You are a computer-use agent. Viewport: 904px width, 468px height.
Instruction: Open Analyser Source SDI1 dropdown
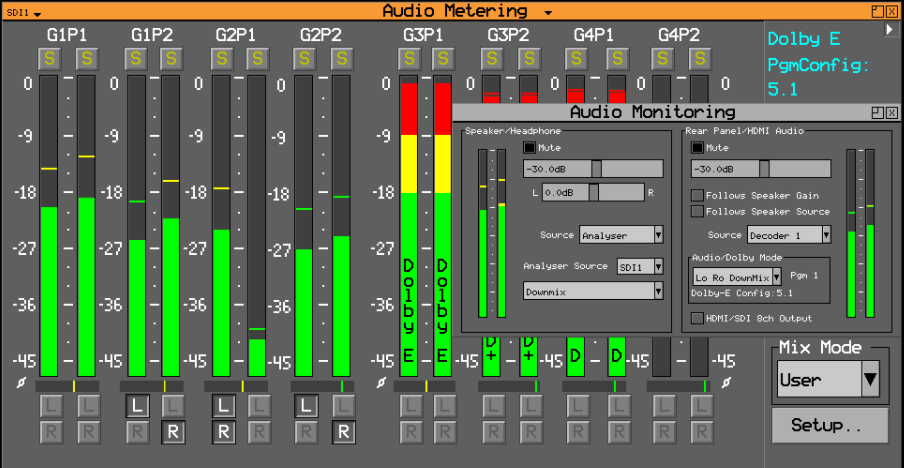(x=640, y=266)
